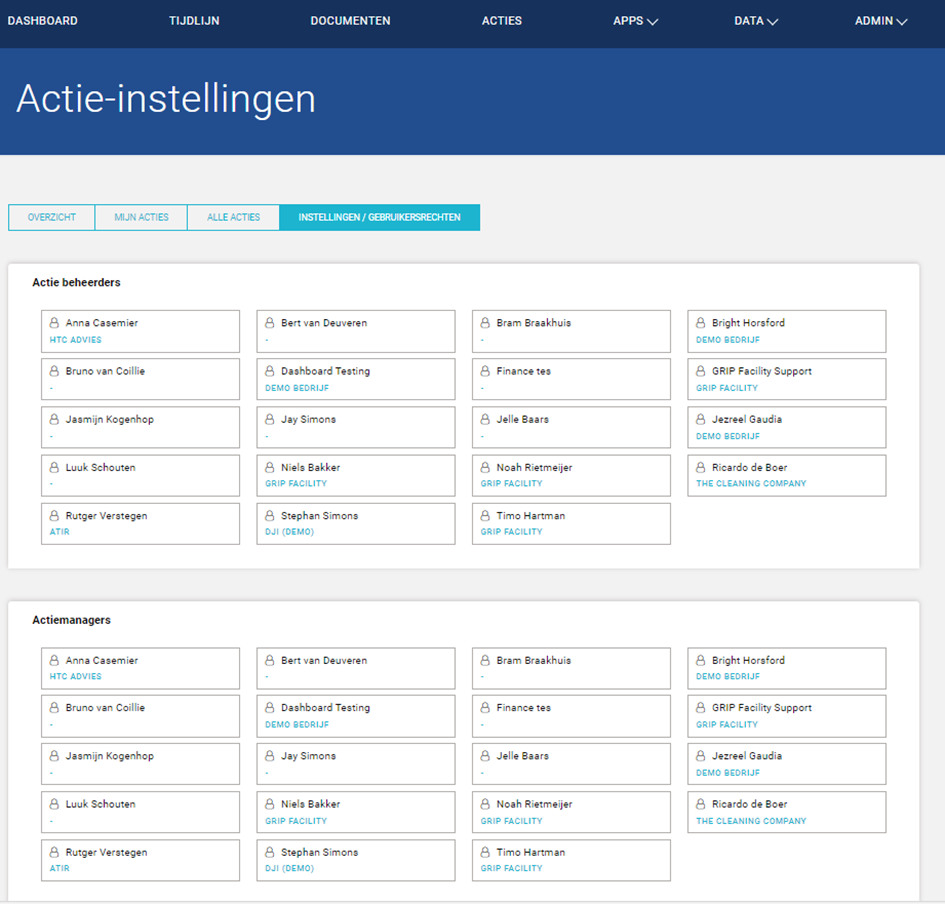Open the DATA dropdown menu
The width and height of the screenshot is (945, 904).
tap(756, 21)
